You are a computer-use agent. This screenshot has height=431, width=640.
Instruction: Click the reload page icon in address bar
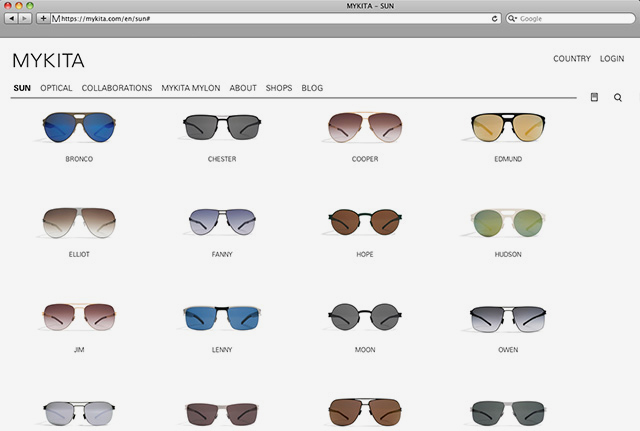click(494, 18)
